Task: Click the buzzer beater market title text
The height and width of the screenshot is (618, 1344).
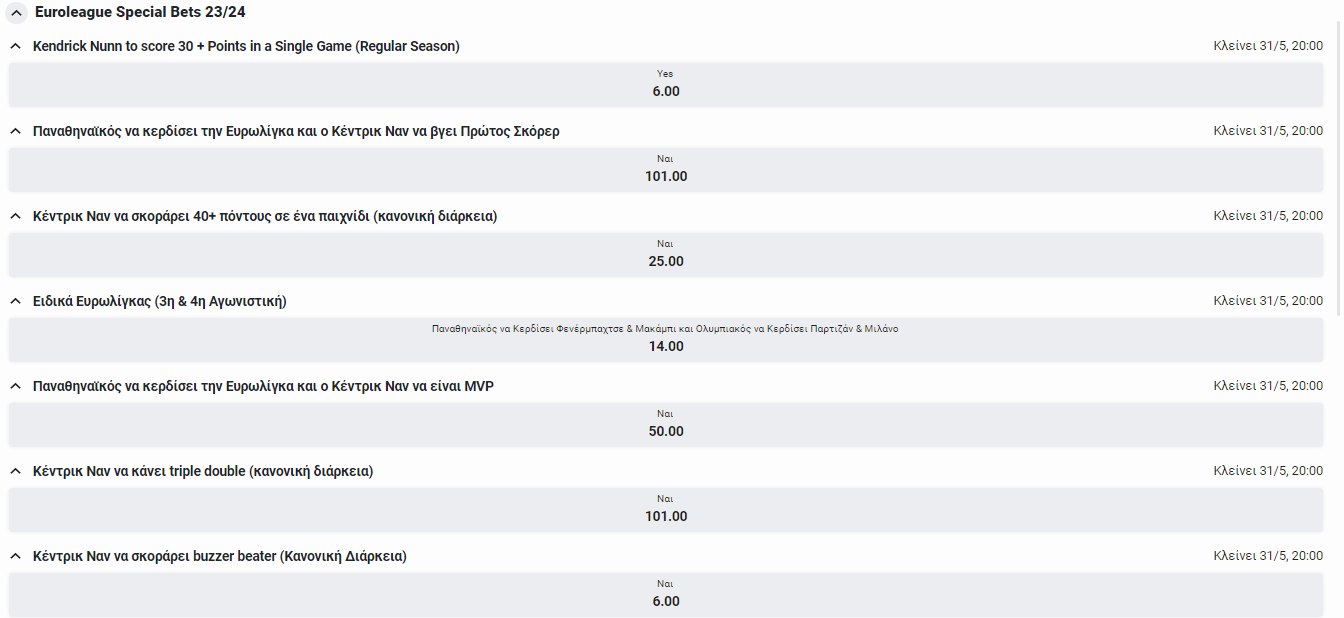Action: click(x=219, y=556)
